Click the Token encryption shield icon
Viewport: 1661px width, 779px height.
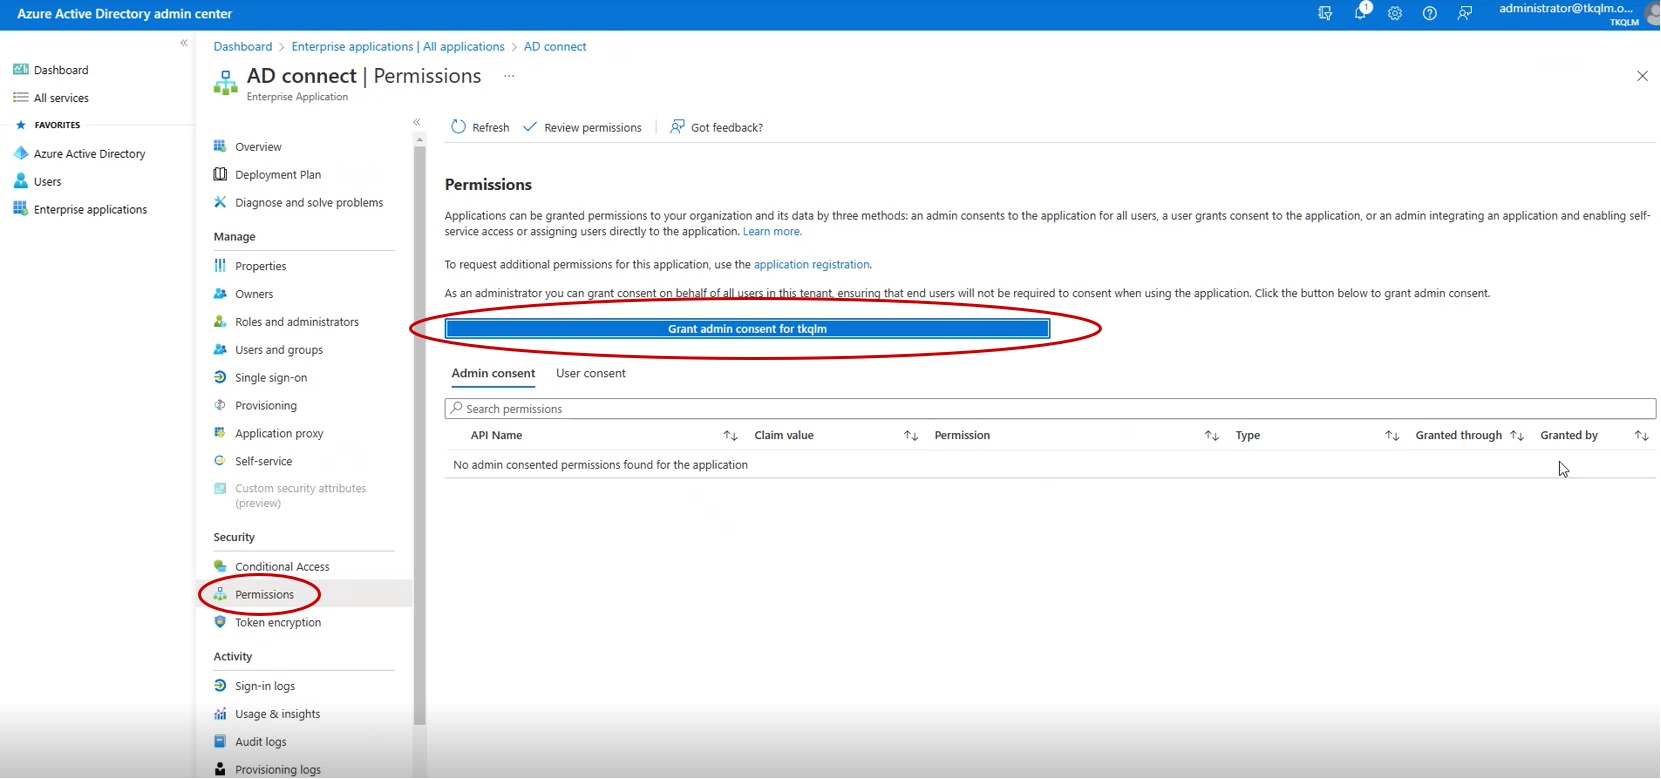220,621
